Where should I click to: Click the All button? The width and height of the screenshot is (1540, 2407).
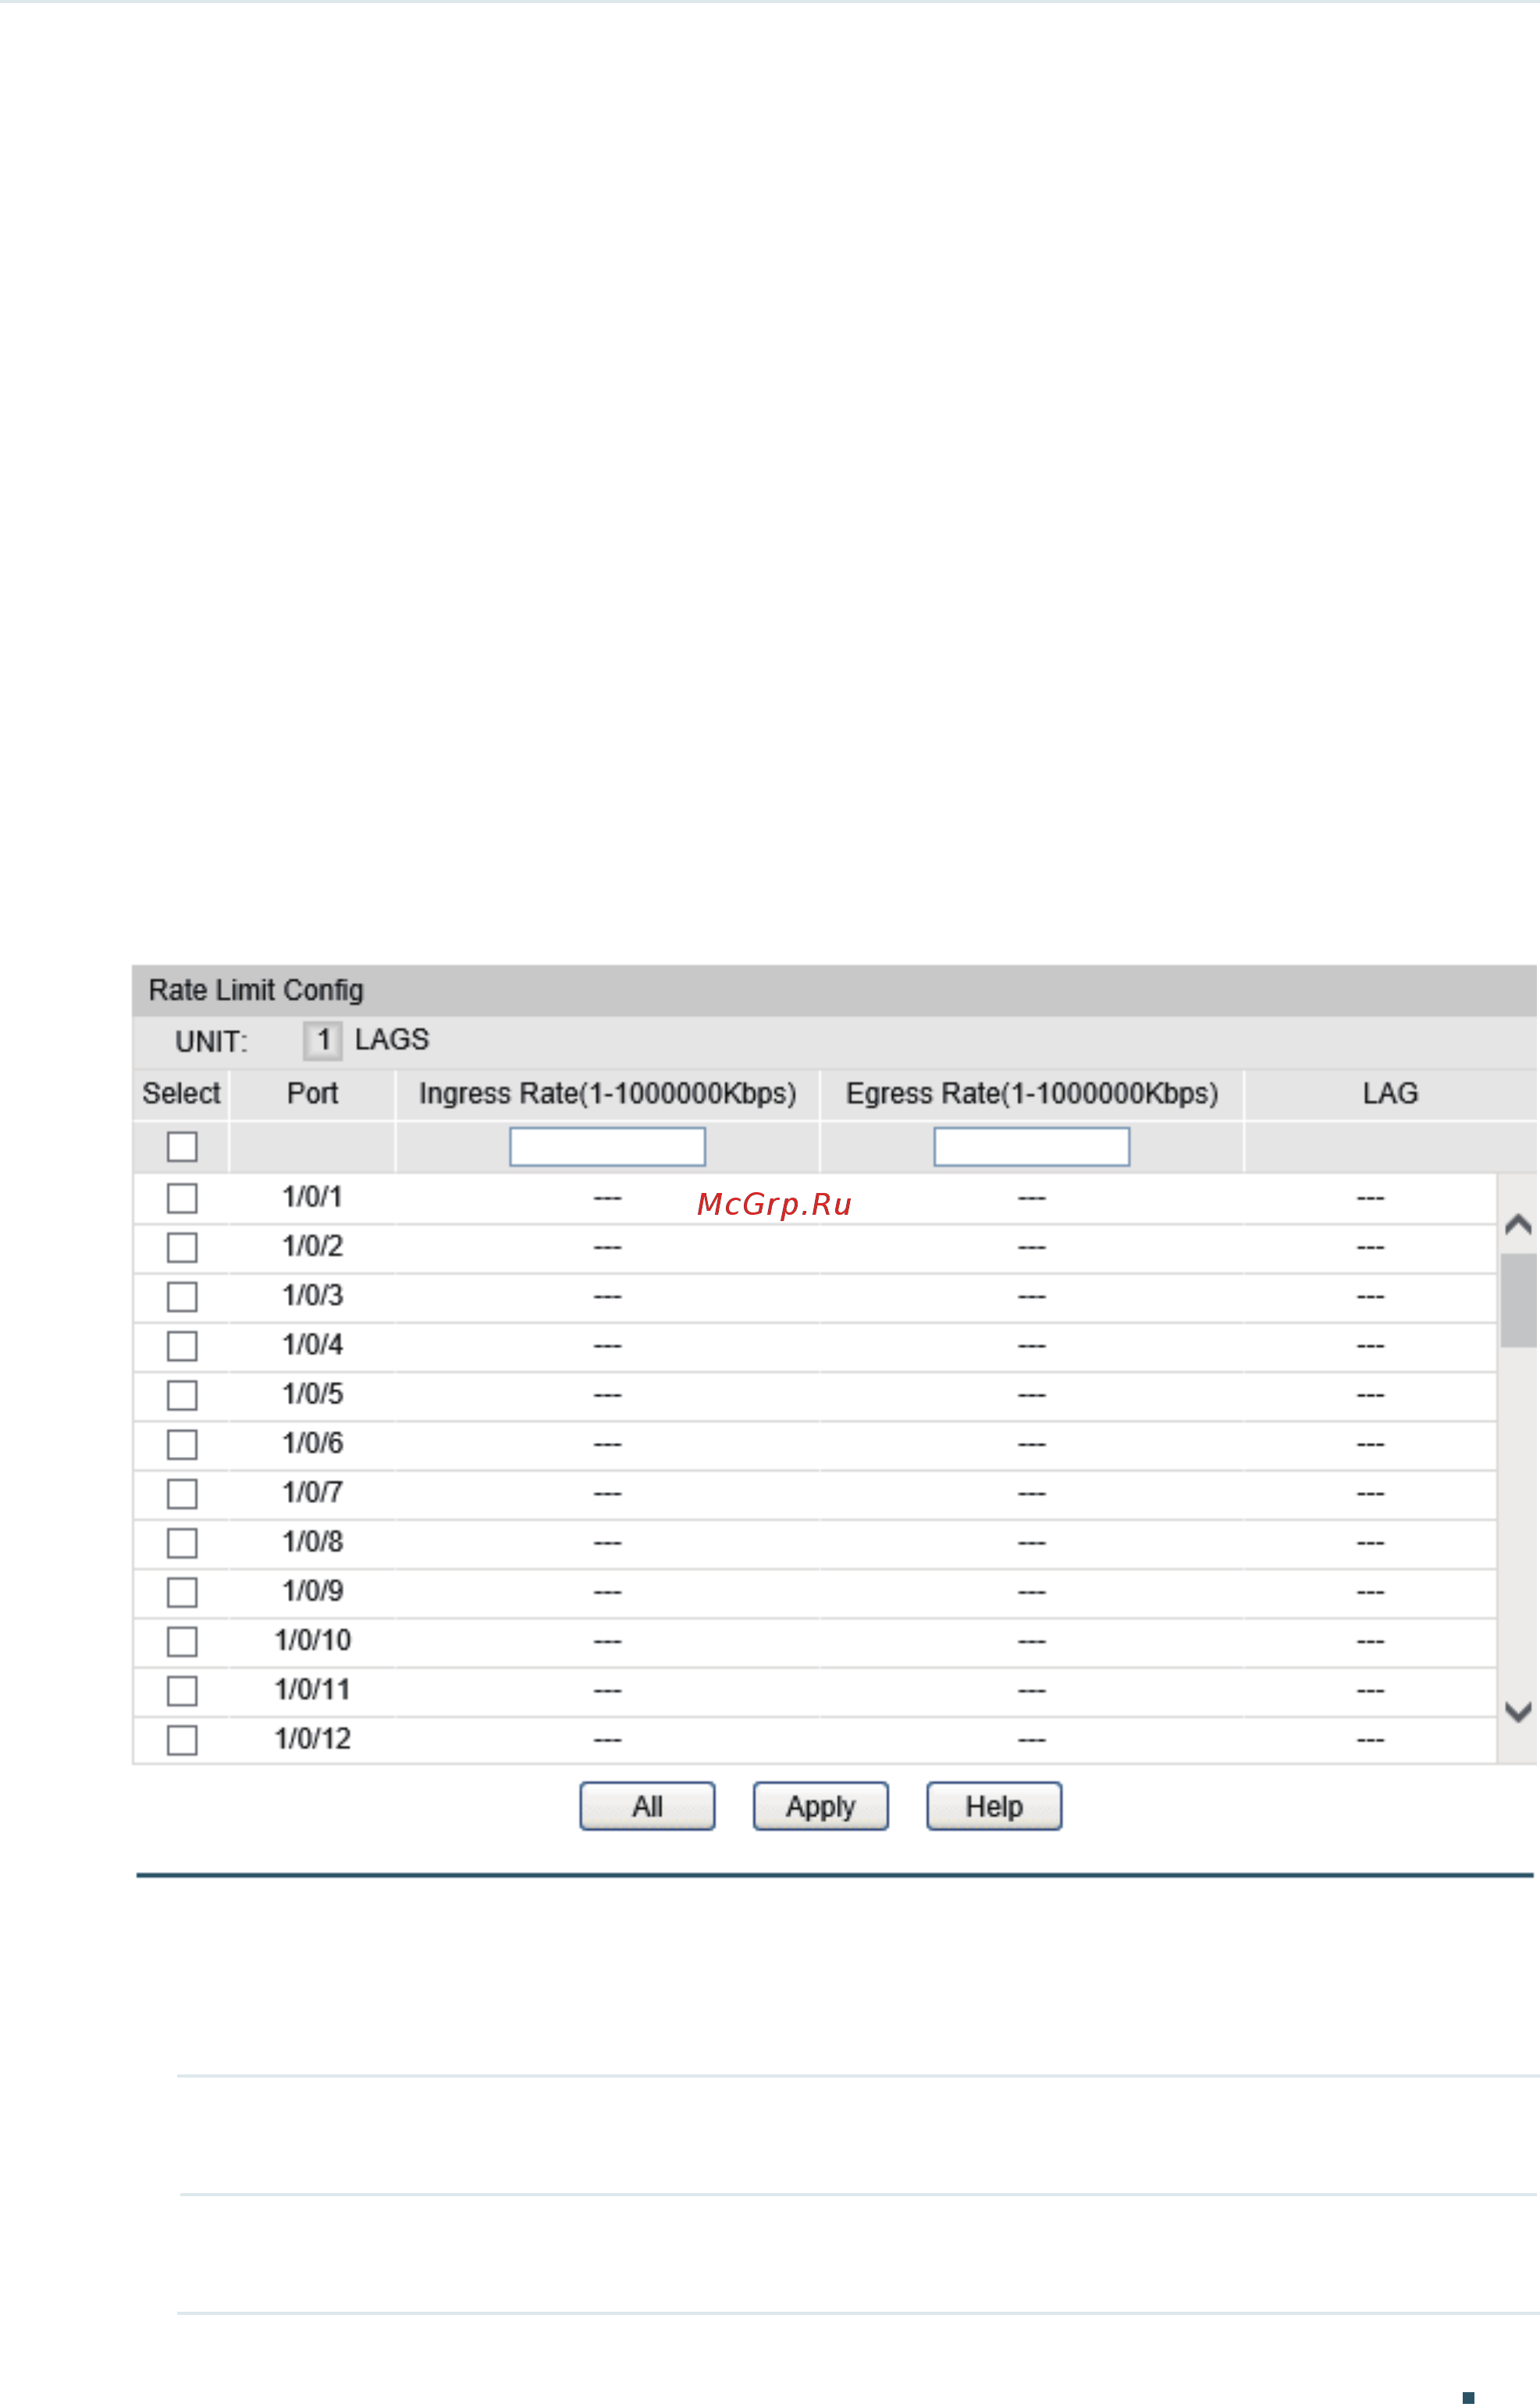pyautogui.click(x=648, y=1807)
